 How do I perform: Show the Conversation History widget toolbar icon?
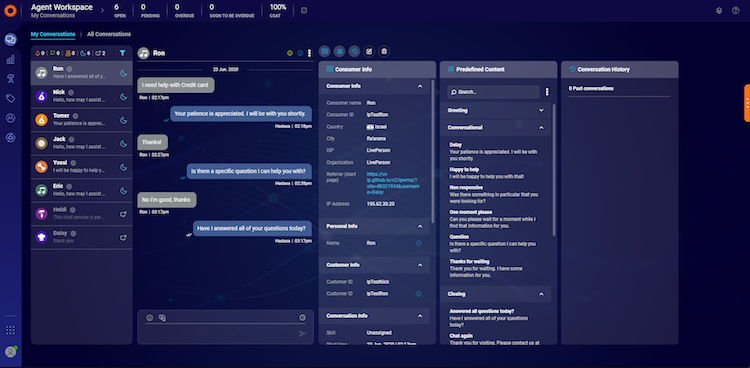(x=354, y=51)
